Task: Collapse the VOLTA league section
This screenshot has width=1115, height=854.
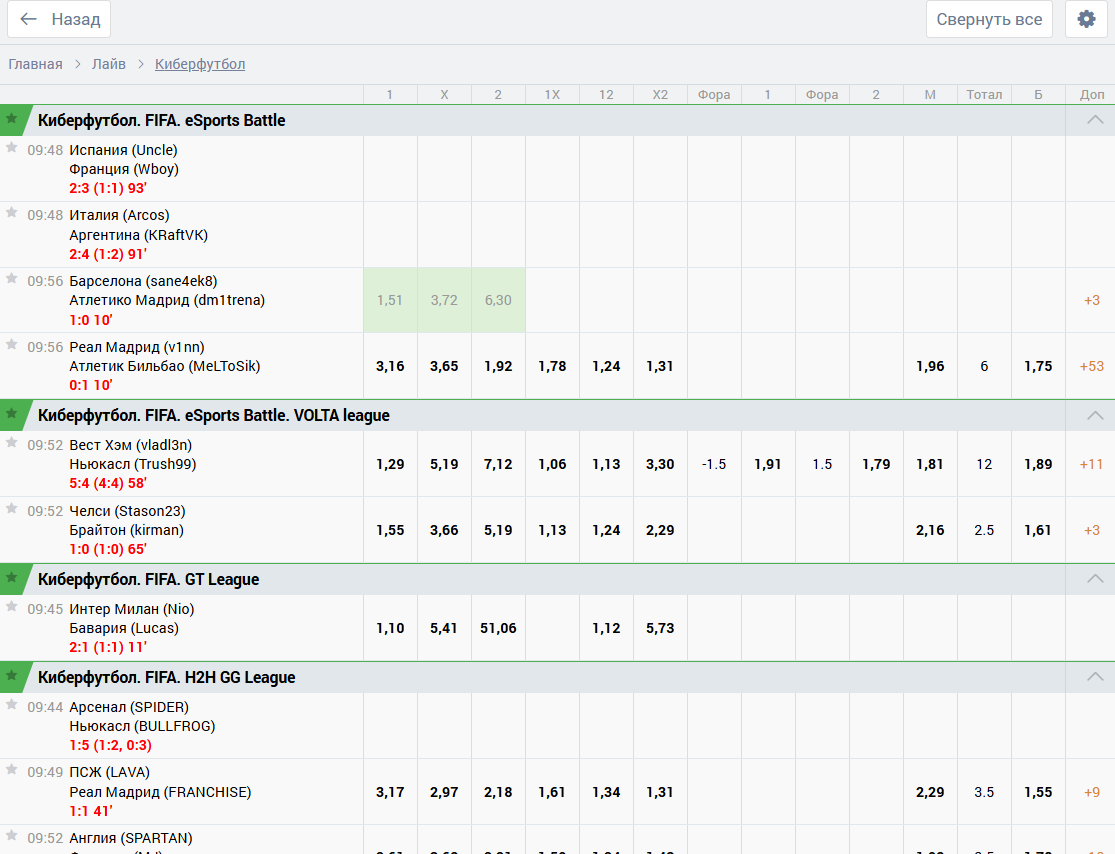Action: tap(1095, 415)
